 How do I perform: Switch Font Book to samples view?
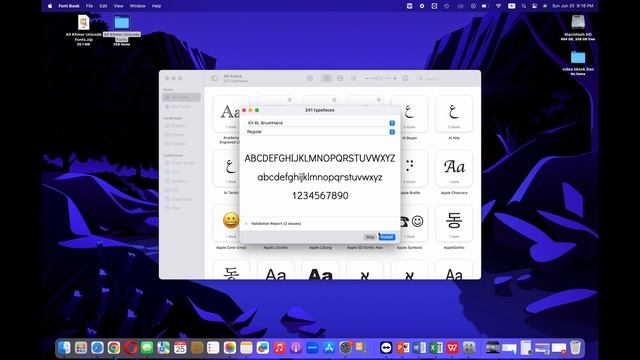coord(340,78)
